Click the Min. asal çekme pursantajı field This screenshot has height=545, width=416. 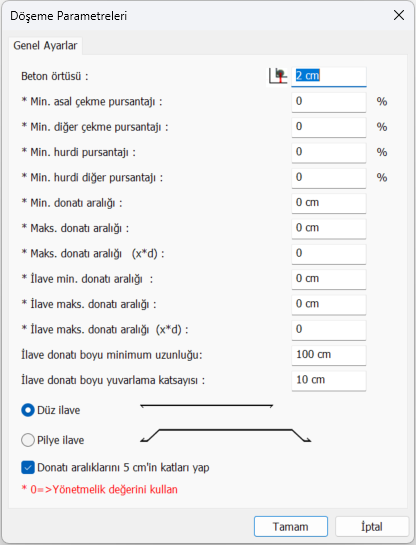tap(329, 102)
